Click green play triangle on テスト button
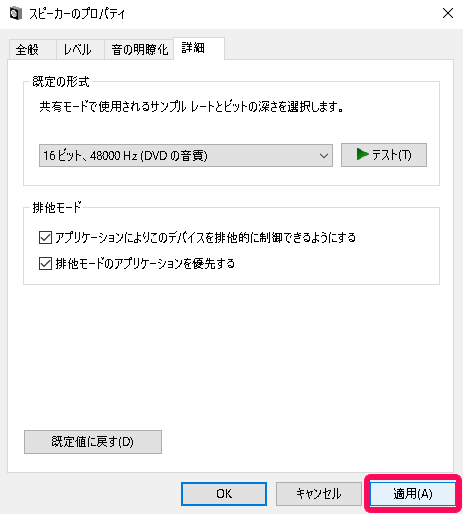Image resolution: width=463 pixels, height=514 pixels. [362, 154]
